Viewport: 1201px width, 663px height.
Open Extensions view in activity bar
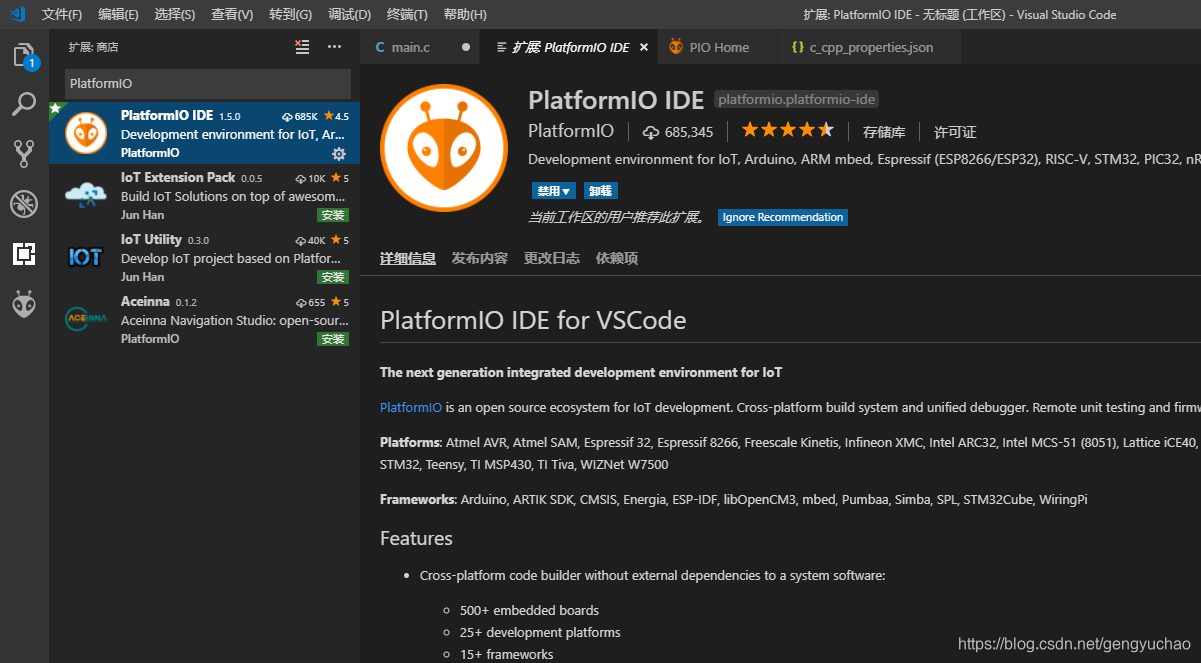[24, 254]
